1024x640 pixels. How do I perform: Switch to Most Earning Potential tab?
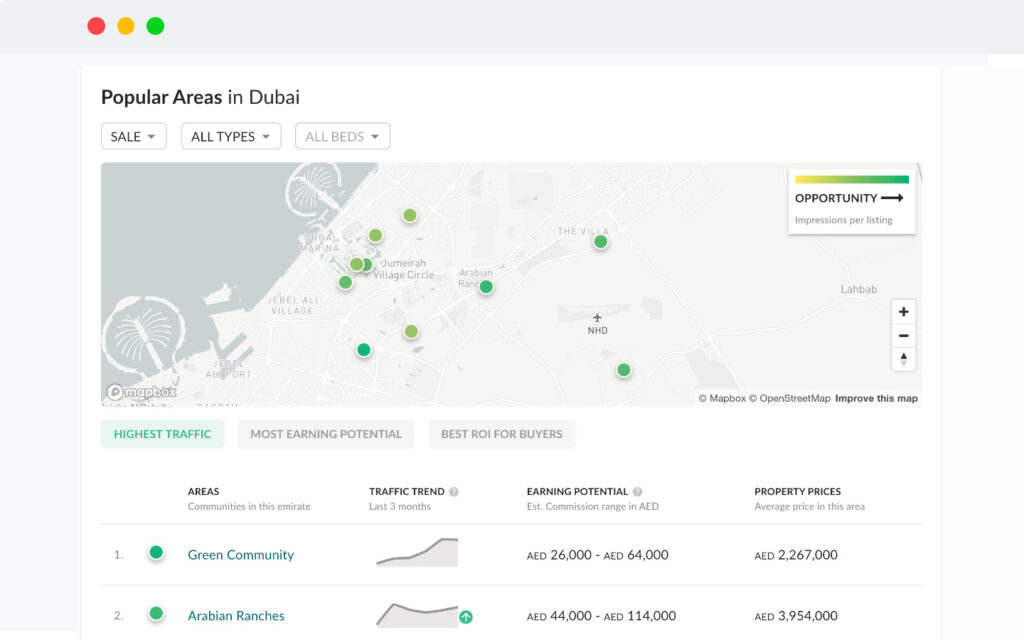(326, 434)
